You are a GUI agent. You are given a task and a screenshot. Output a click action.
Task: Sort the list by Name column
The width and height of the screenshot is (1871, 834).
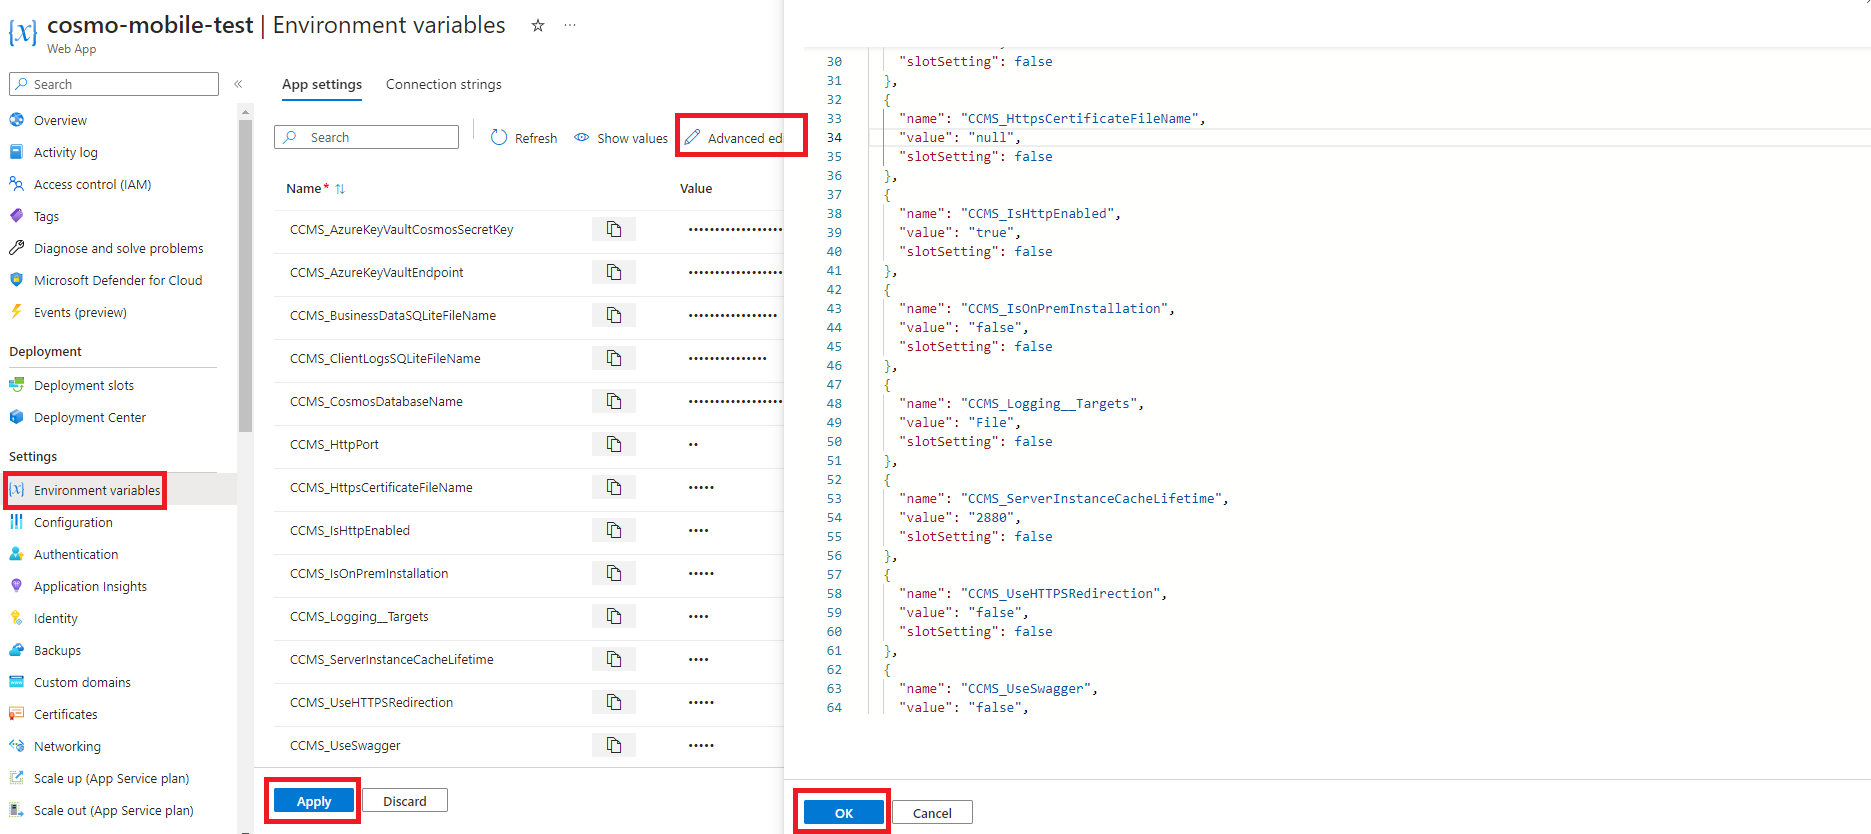click(340, 189)
